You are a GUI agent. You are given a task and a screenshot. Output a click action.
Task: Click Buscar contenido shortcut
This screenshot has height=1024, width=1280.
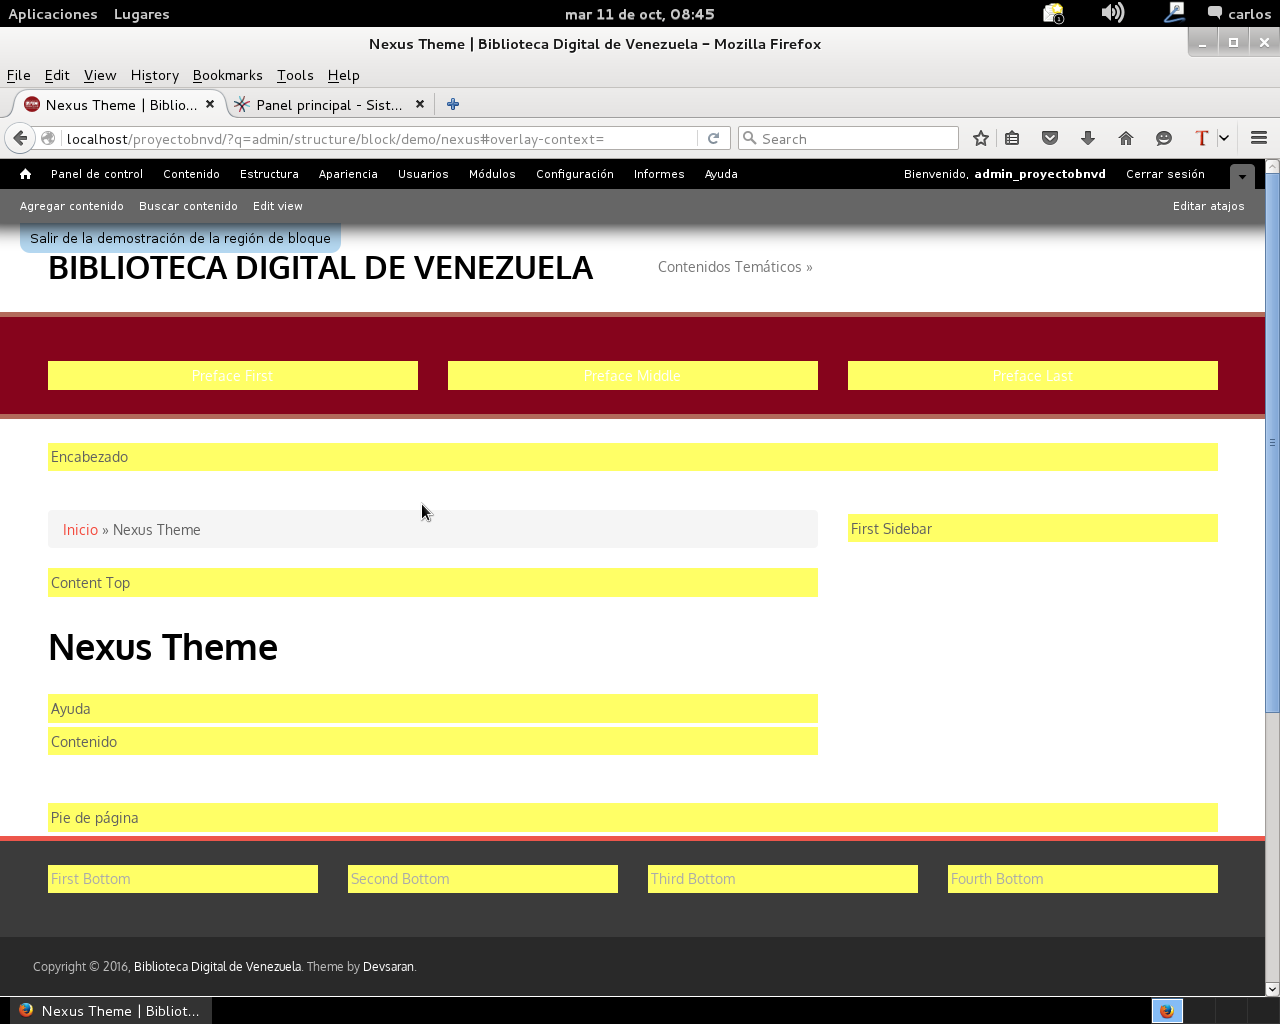pos(188,206)
